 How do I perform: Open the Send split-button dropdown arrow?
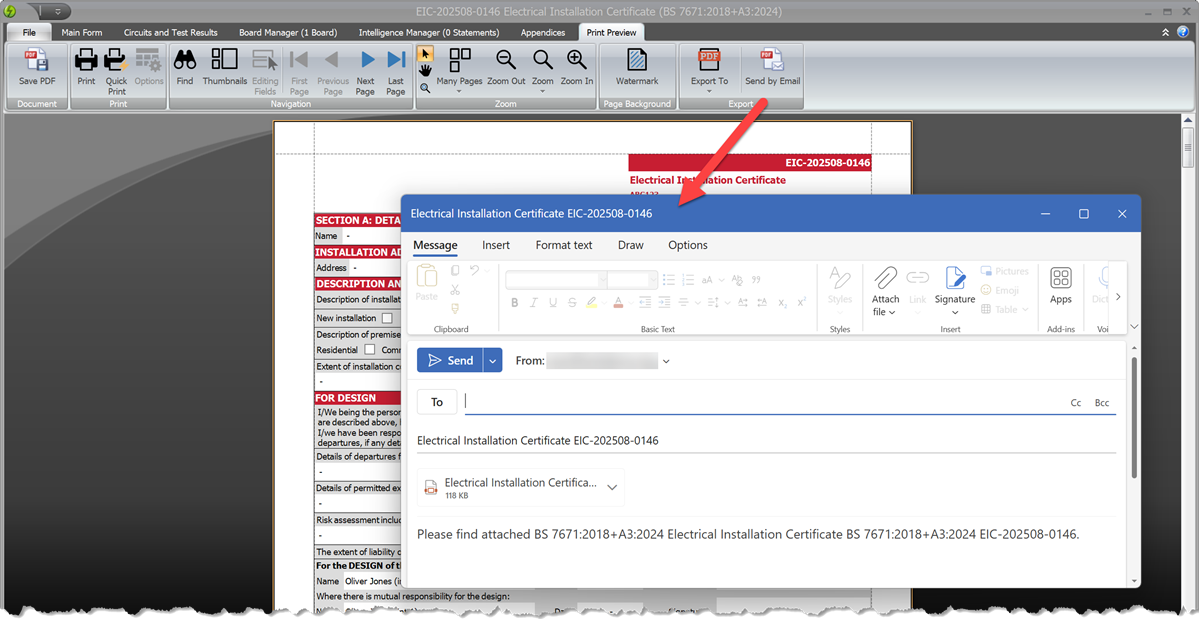[x=491, y=360]
